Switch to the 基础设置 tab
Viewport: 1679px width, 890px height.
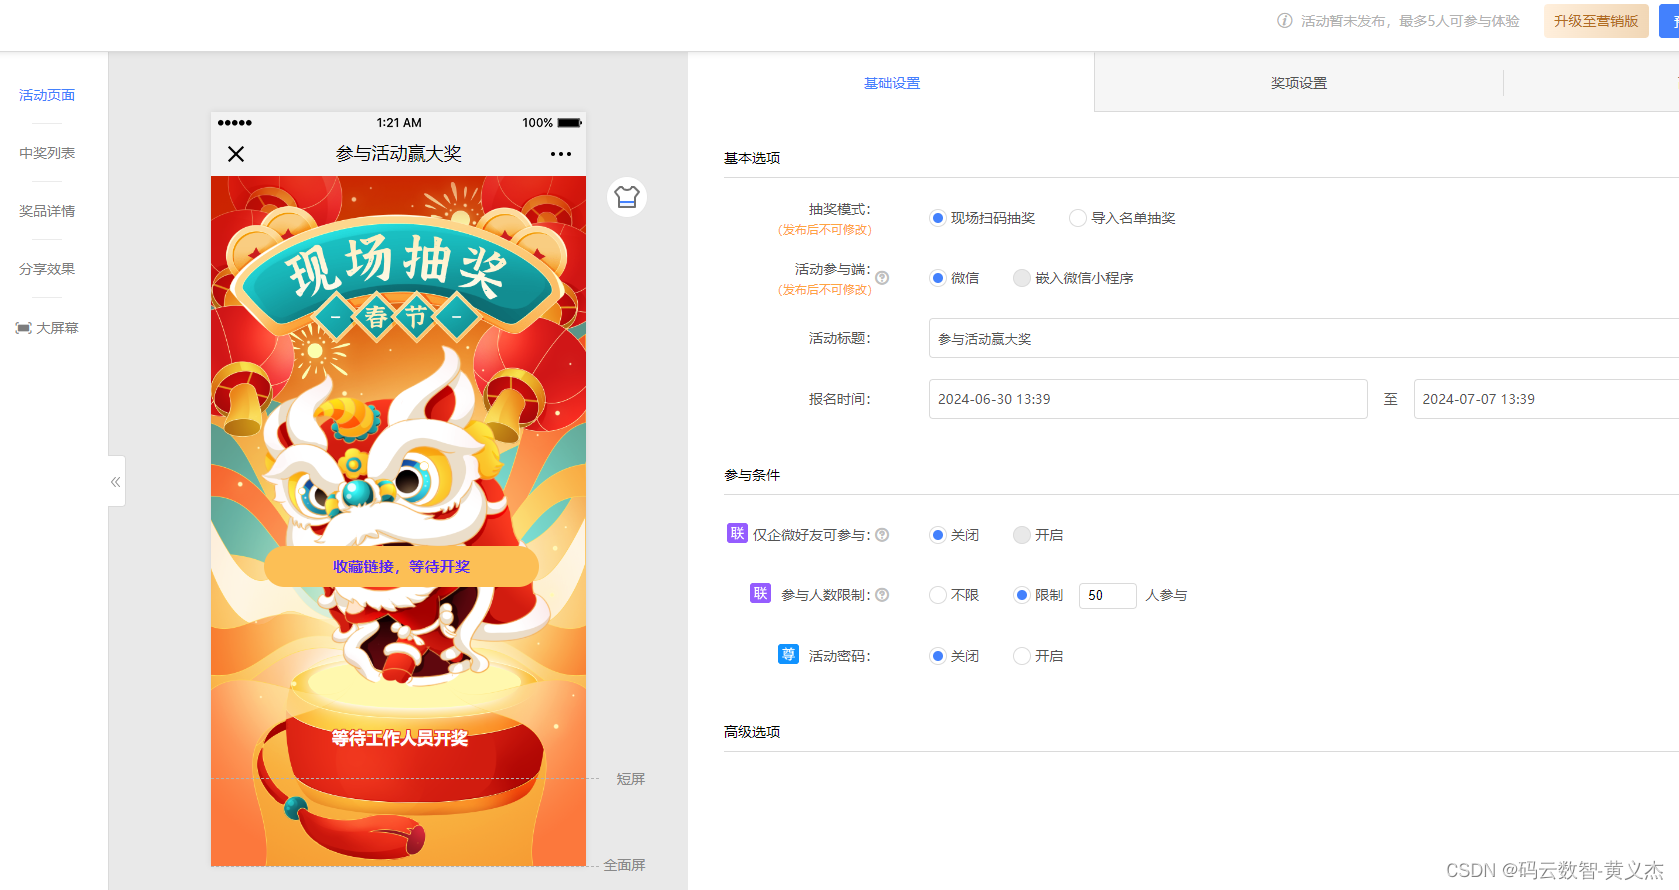point(892,83)
